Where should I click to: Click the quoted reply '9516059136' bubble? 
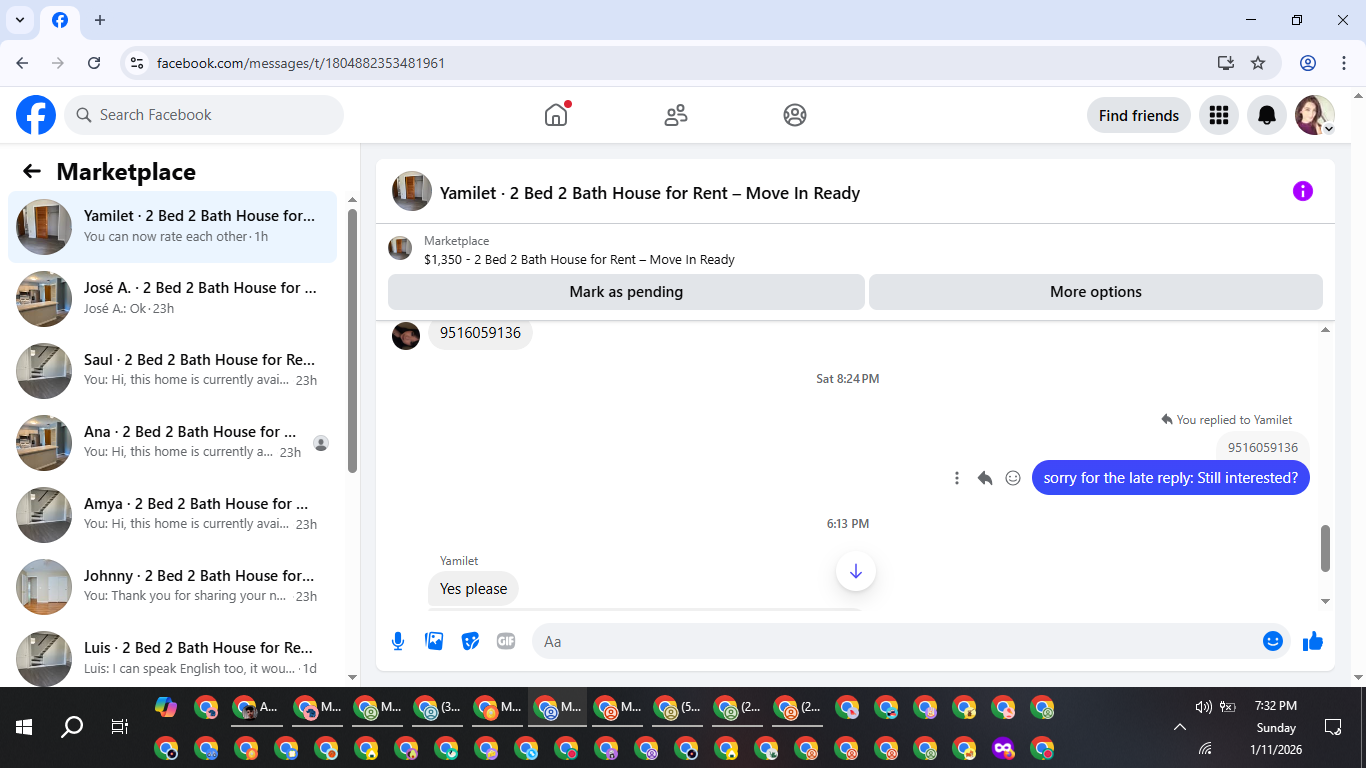[1263, 448]
